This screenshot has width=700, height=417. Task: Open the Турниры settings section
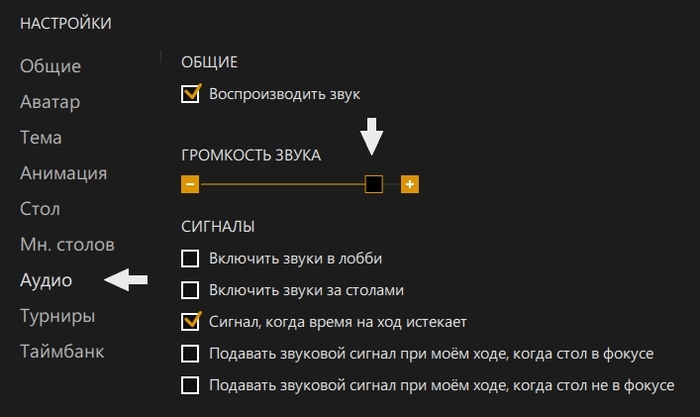(58, 316)
